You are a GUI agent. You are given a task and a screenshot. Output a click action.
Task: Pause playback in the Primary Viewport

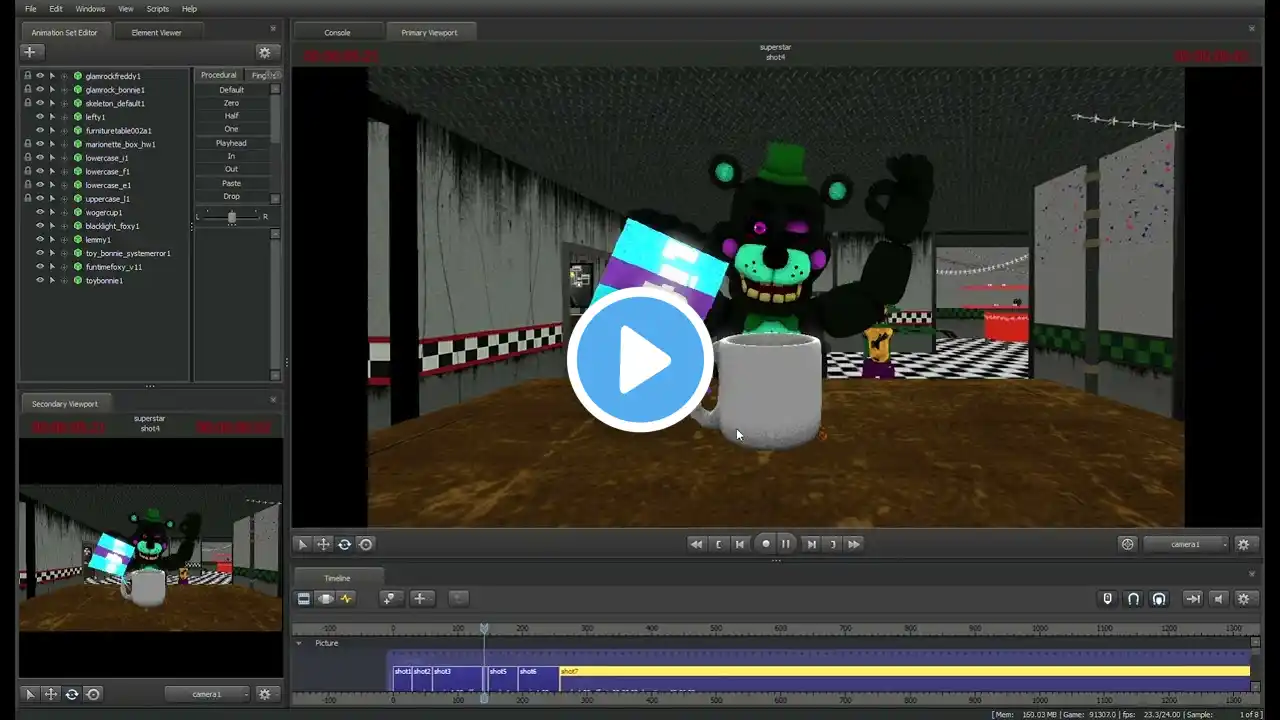click(787, 544)
